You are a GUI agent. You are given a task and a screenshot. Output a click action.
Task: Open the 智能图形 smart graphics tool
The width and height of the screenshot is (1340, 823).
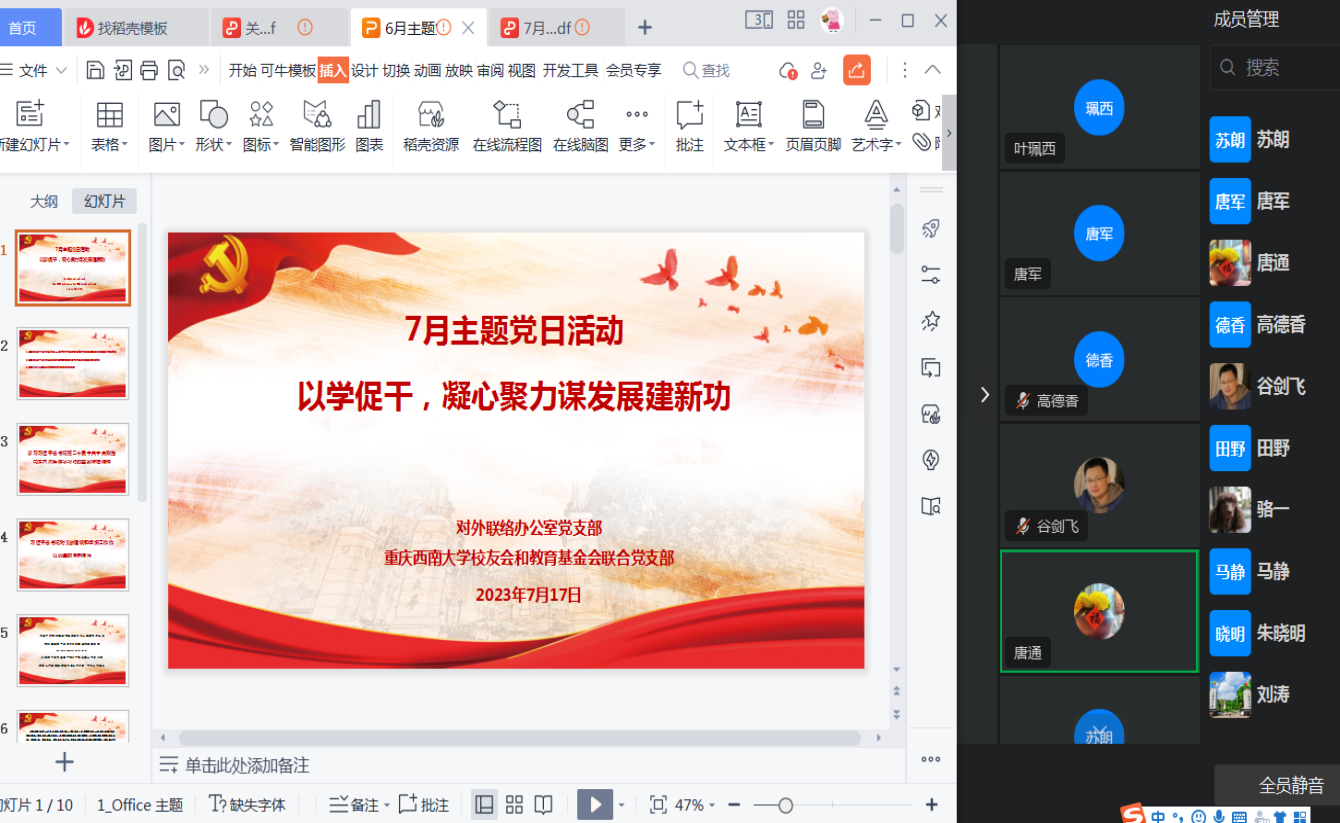[317, 126]
